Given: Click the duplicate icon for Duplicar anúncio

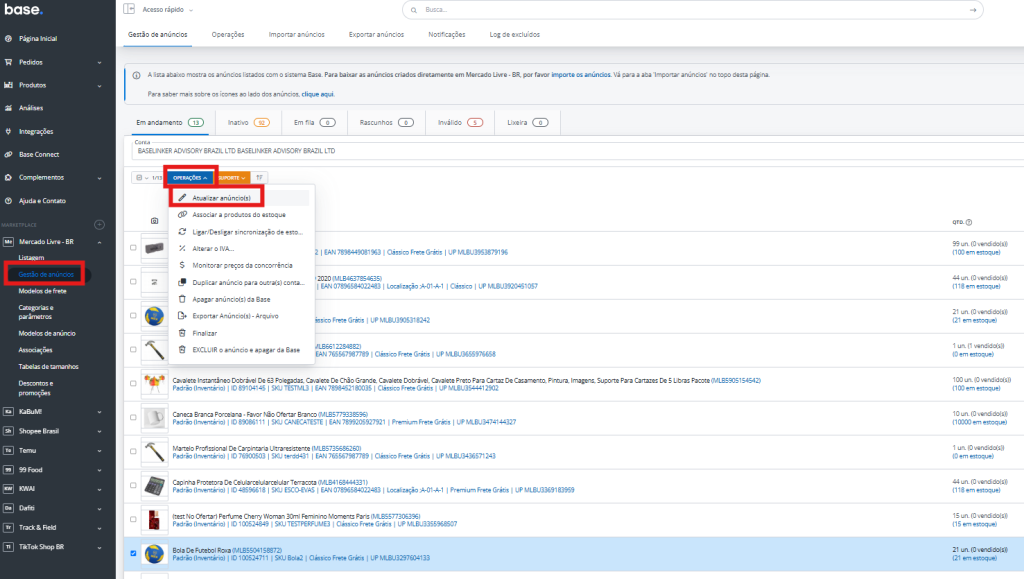Looking at the screenshot, I should click(x=182, y=282).
